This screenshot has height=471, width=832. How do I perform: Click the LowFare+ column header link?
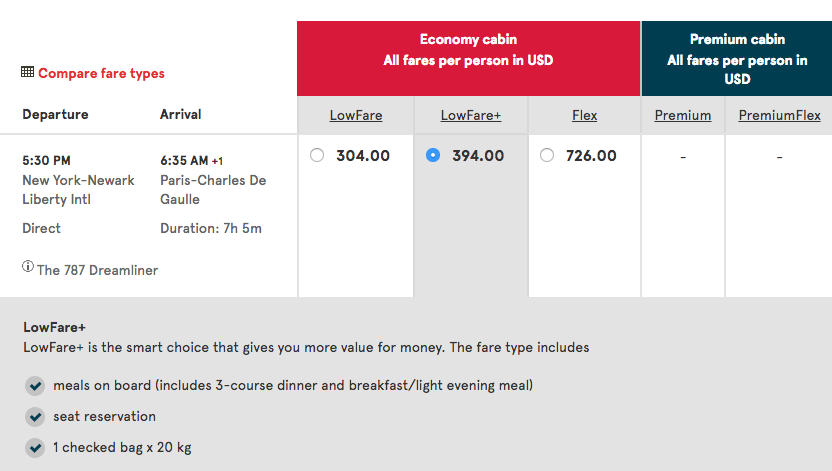471,115
